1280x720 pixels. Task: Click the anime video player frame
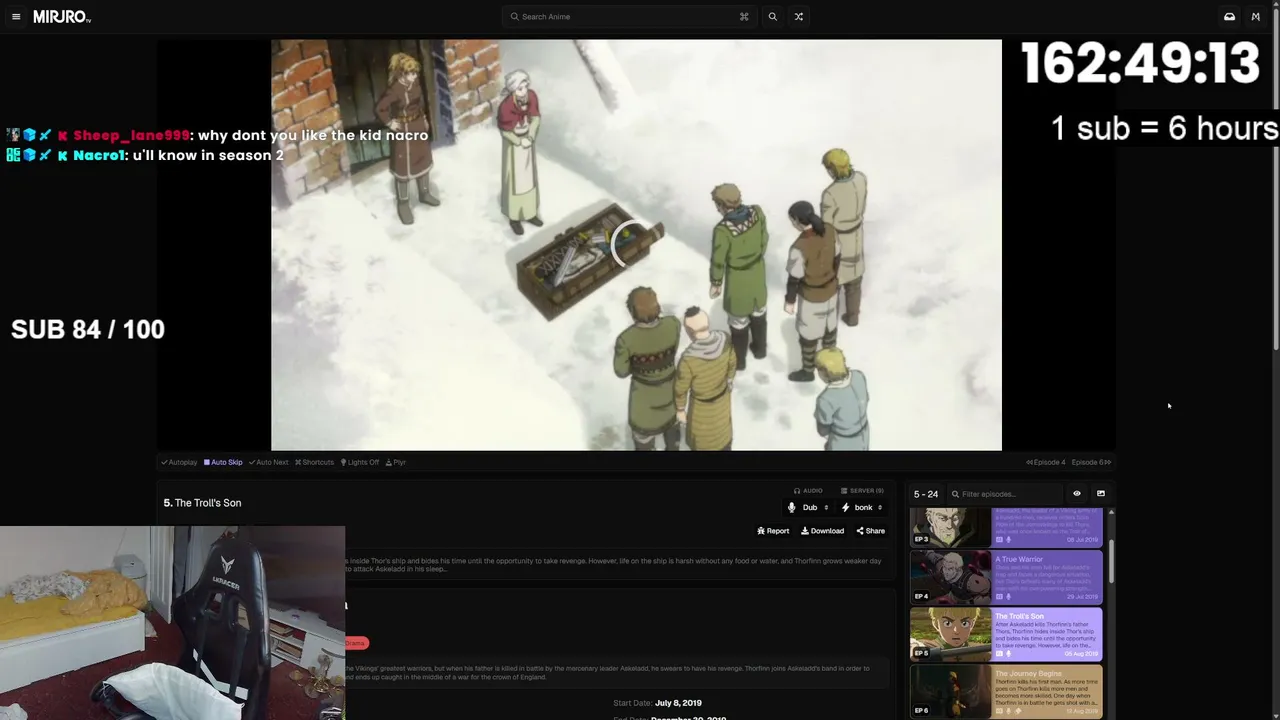636,245
